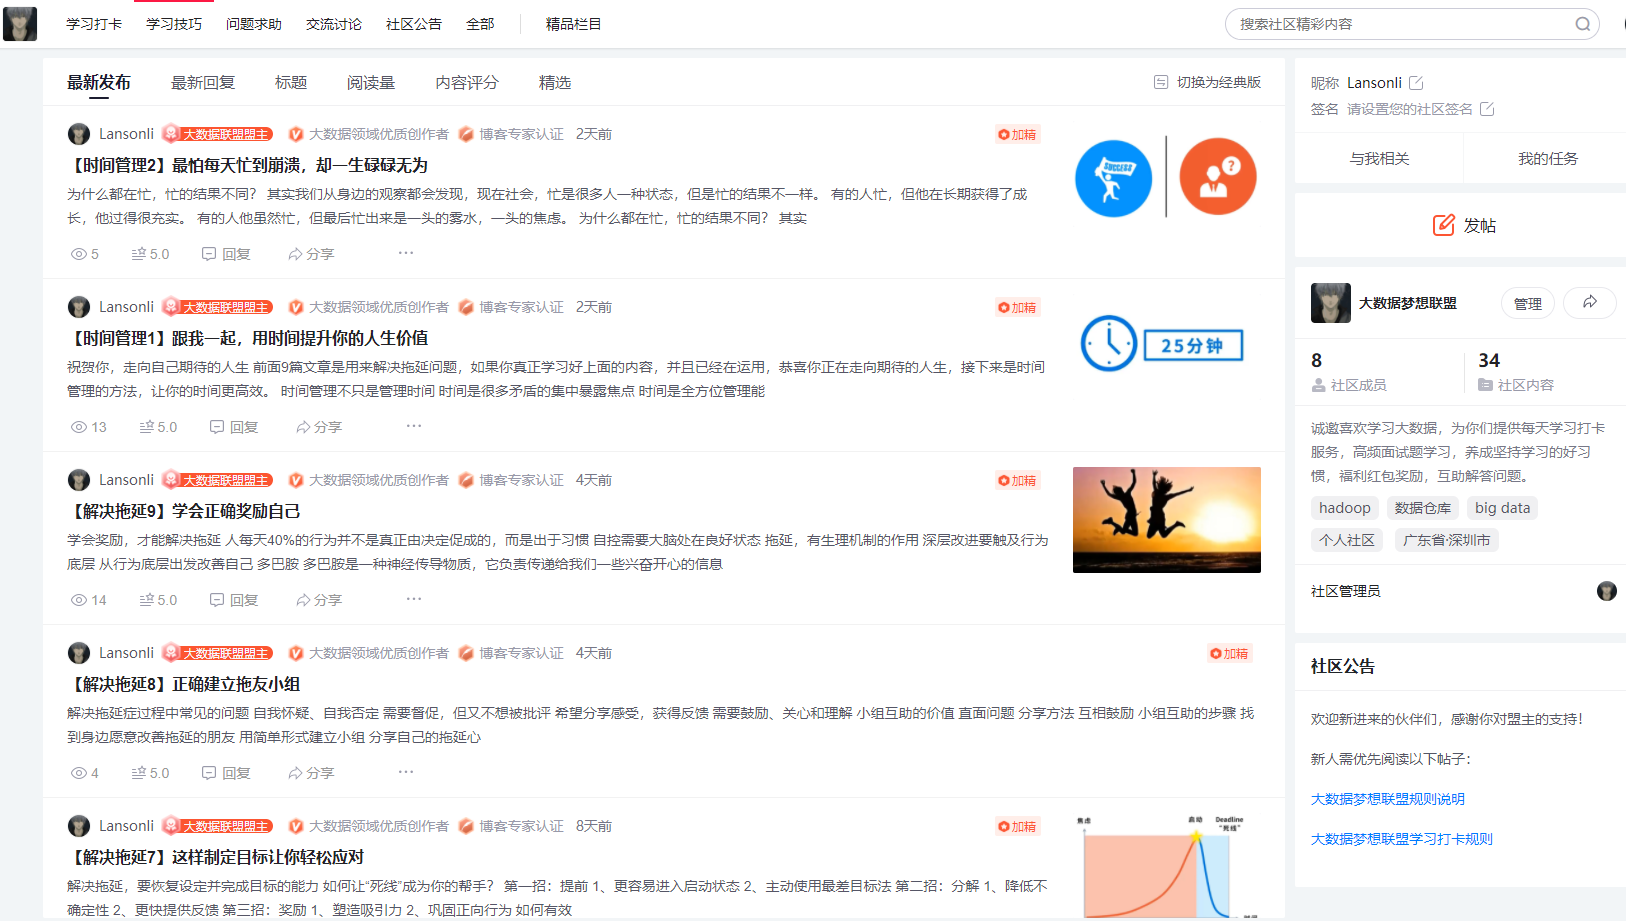This screenshot has width=1626, height=921.
Task: Click the 5.0 rating on 时间管理2 post
Action: (151, 254)
